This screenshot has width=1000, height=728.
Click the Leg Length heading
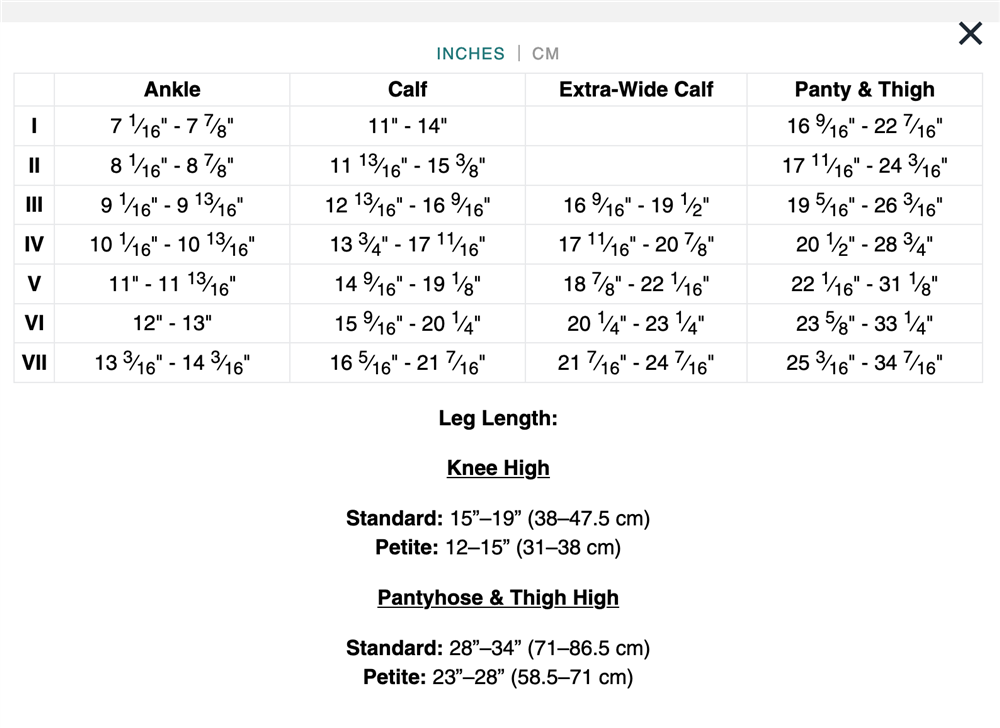pos(498,418)
